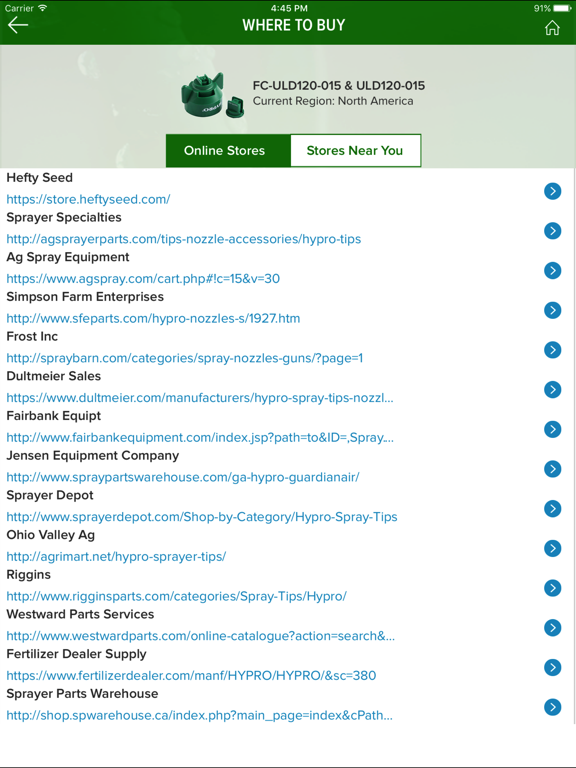Screen dimensions: 576x768
Task: Select the Fairbank Equipt store name
Action: [53, 415]
